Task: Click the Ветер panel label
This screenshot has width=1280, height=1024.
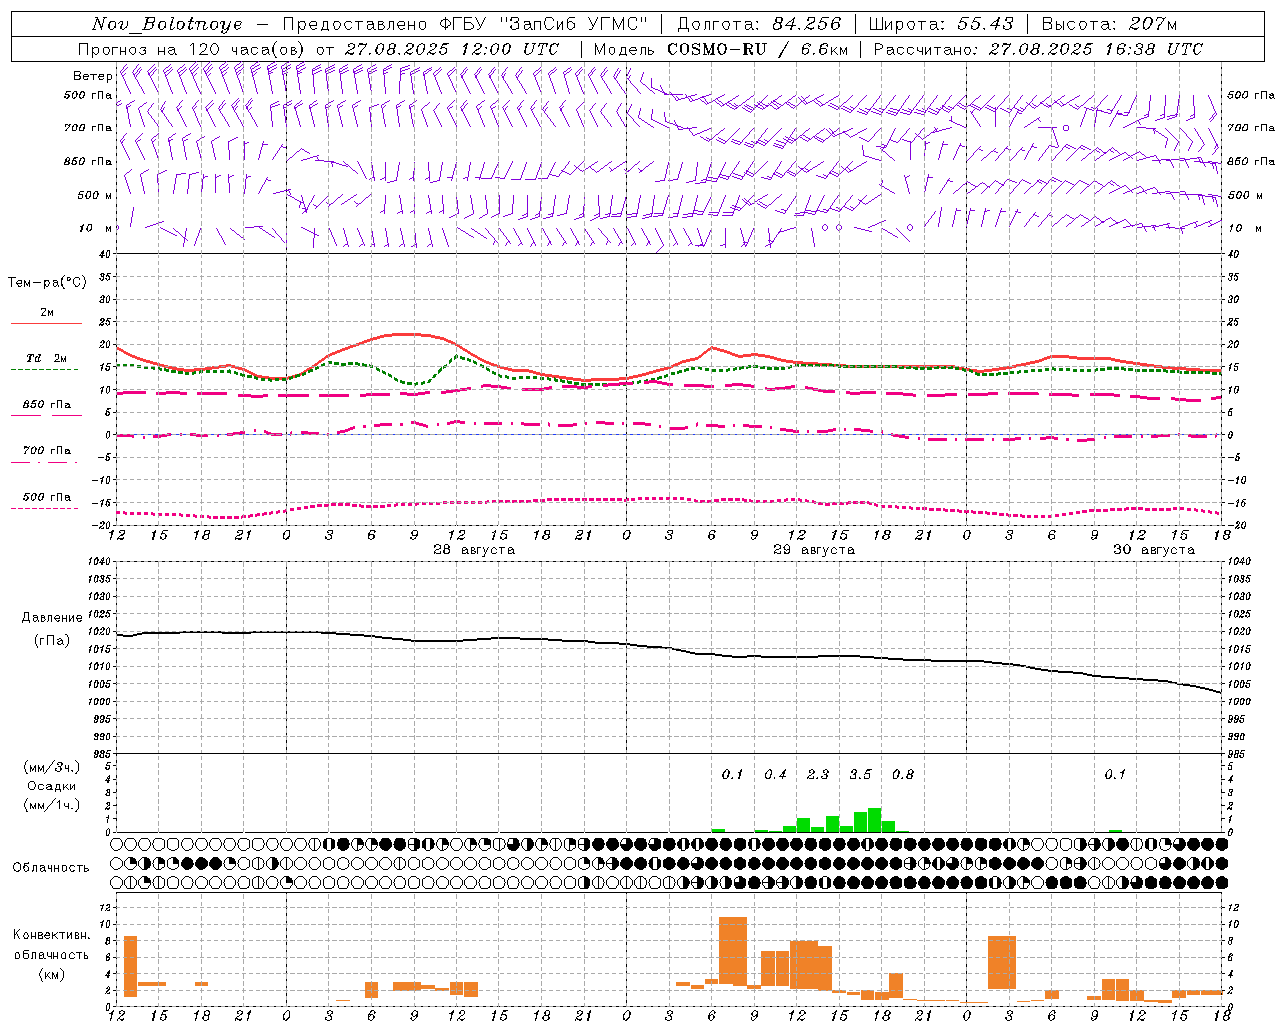Action: pyautogui.click(x=92, y=76)
